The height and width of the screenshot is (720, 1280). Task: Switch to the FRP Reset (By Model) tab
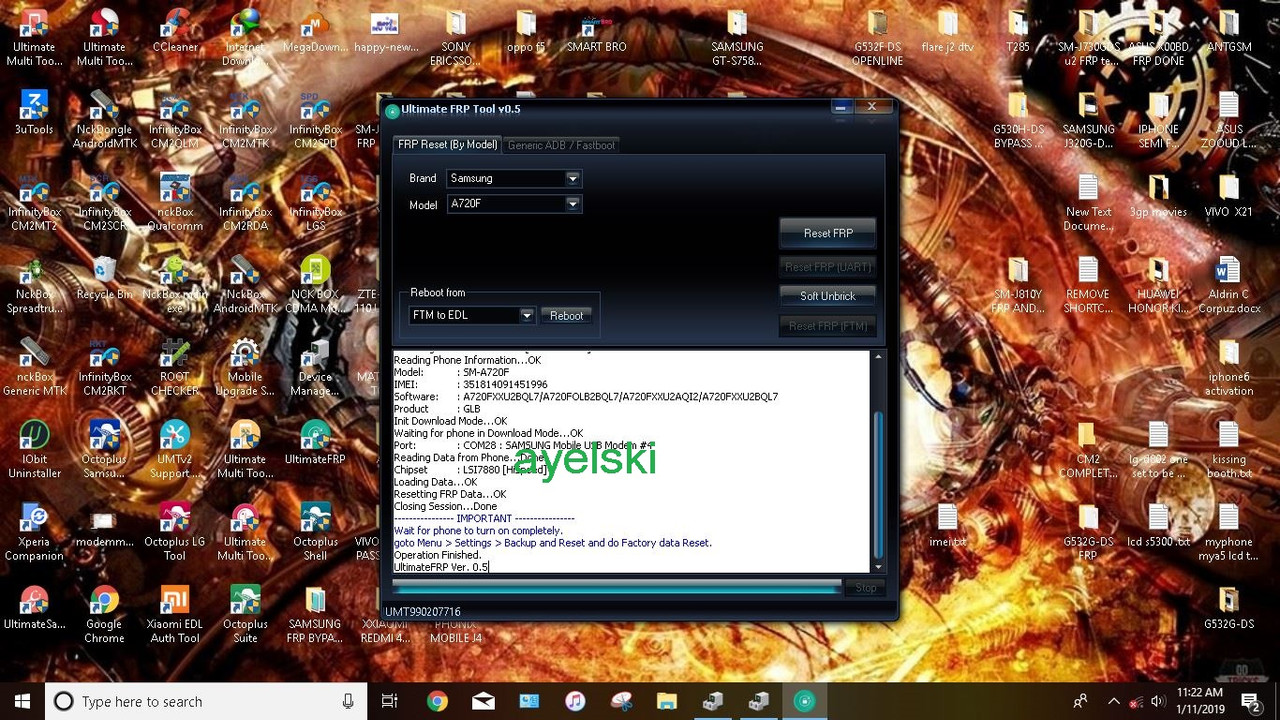click(x=447, y=145)
